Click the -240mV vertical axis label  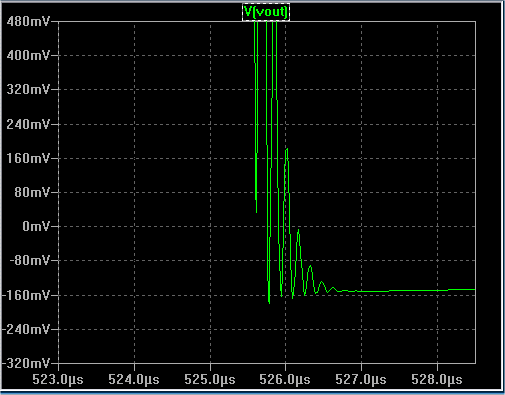[26, 329]
